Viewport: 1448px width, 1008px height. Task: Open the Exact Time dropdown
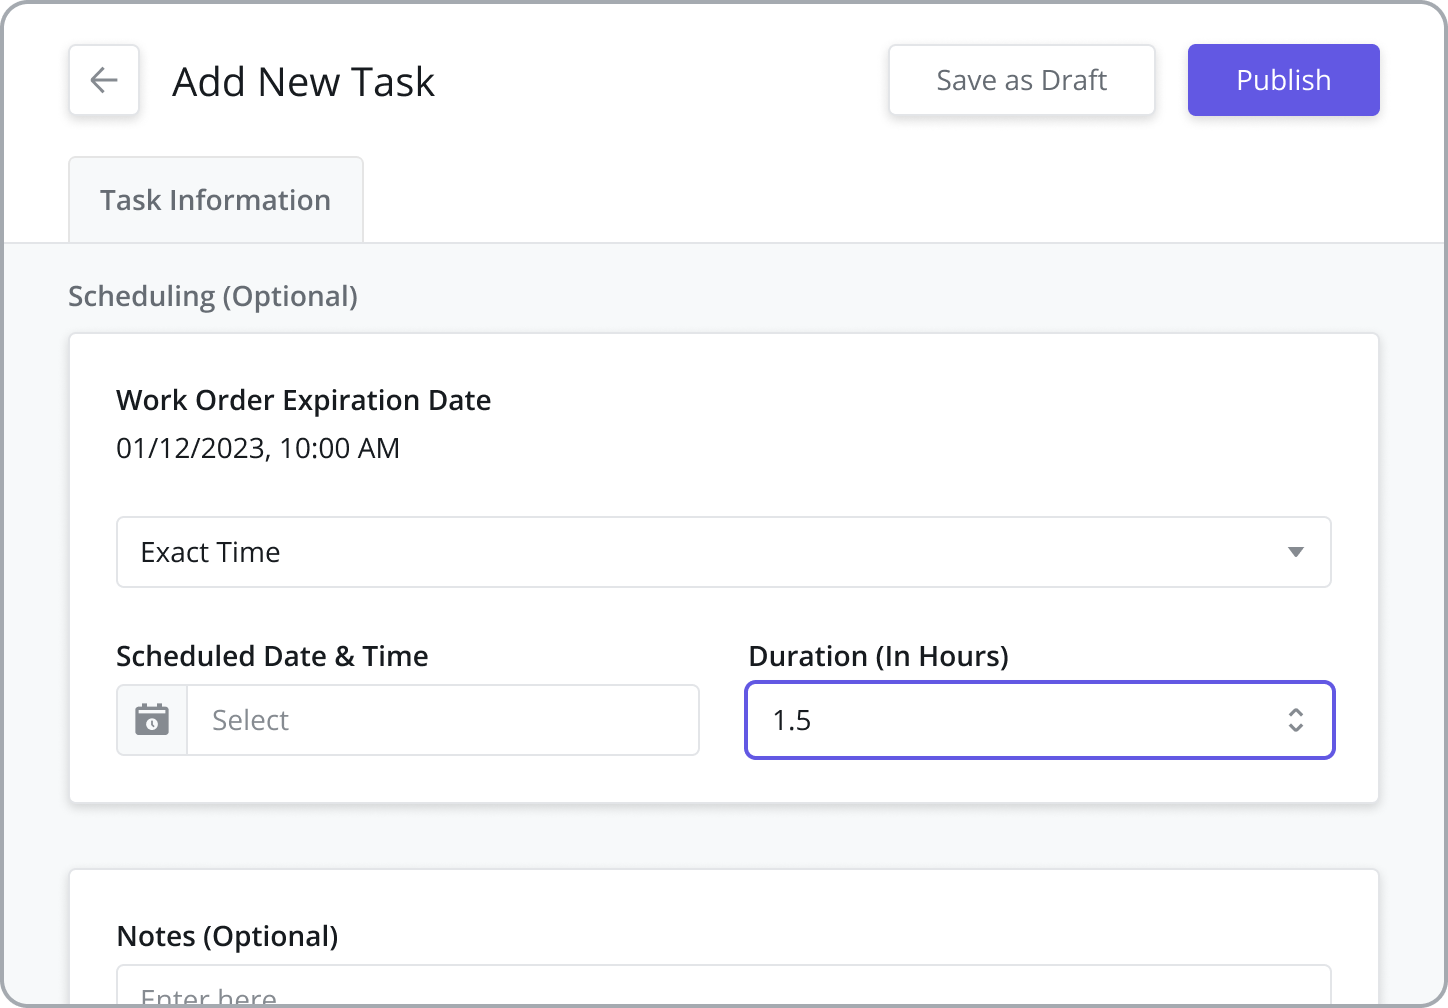724,552
